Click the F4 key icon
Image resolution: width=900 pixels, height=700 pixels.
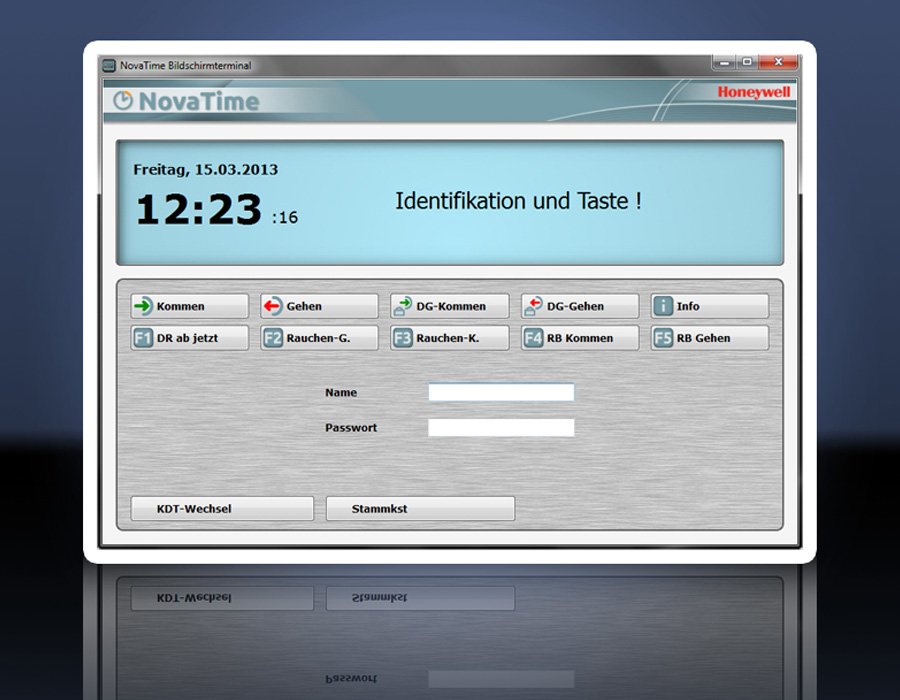coord(533,338)
